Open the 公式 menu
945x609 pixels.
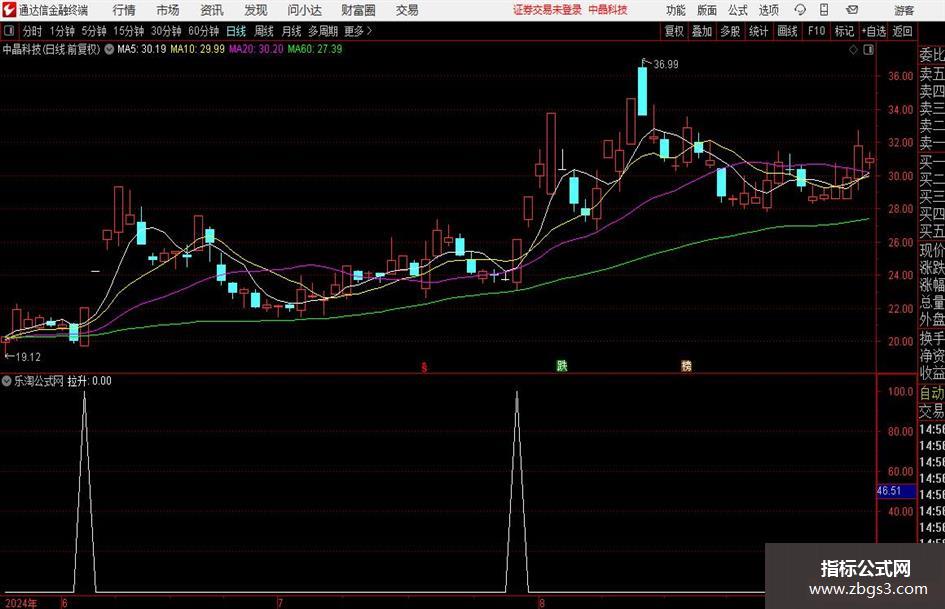[x=738, y=10]
